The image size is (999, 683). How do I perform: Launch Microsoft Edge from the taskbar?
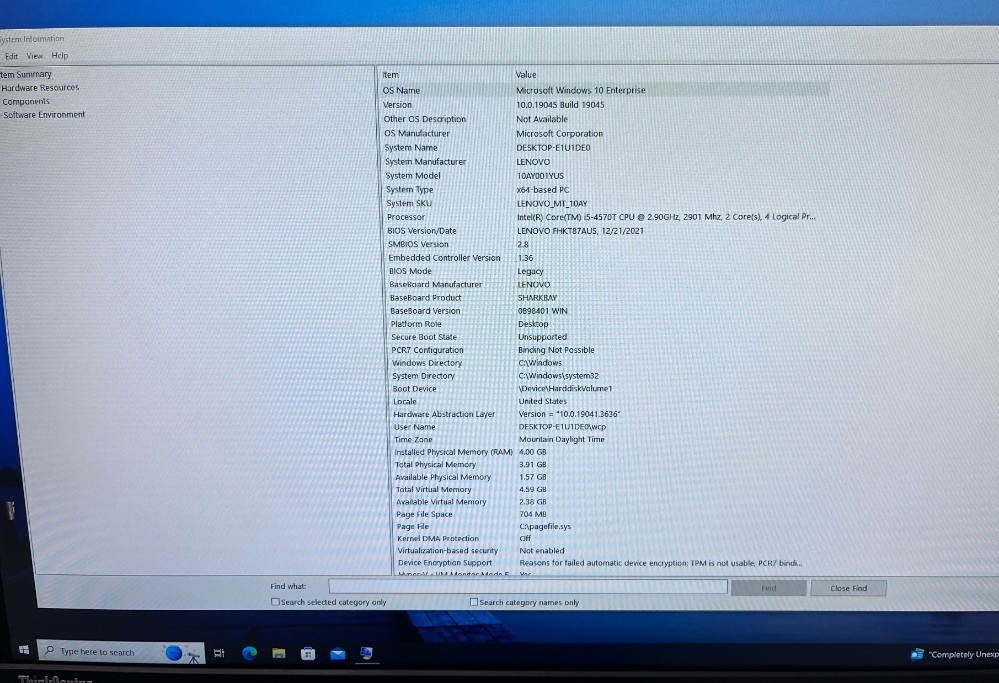(x=250, y=654)
